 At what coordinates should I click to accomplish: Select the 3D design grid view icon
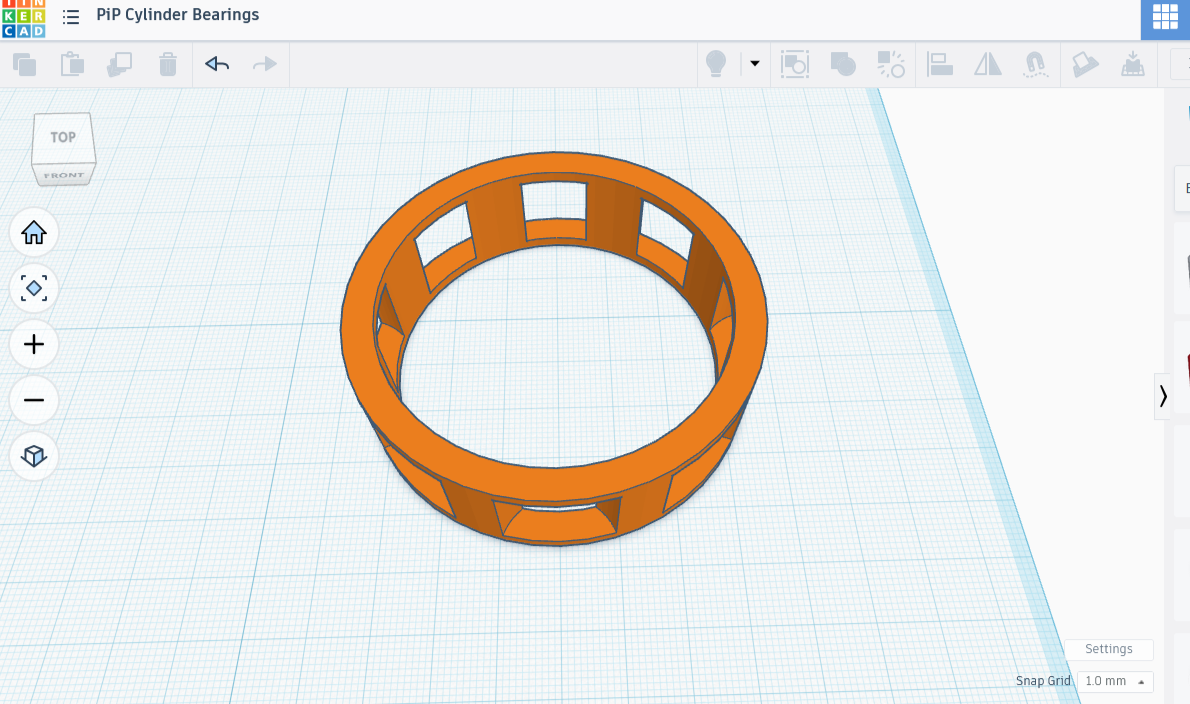1165,17
